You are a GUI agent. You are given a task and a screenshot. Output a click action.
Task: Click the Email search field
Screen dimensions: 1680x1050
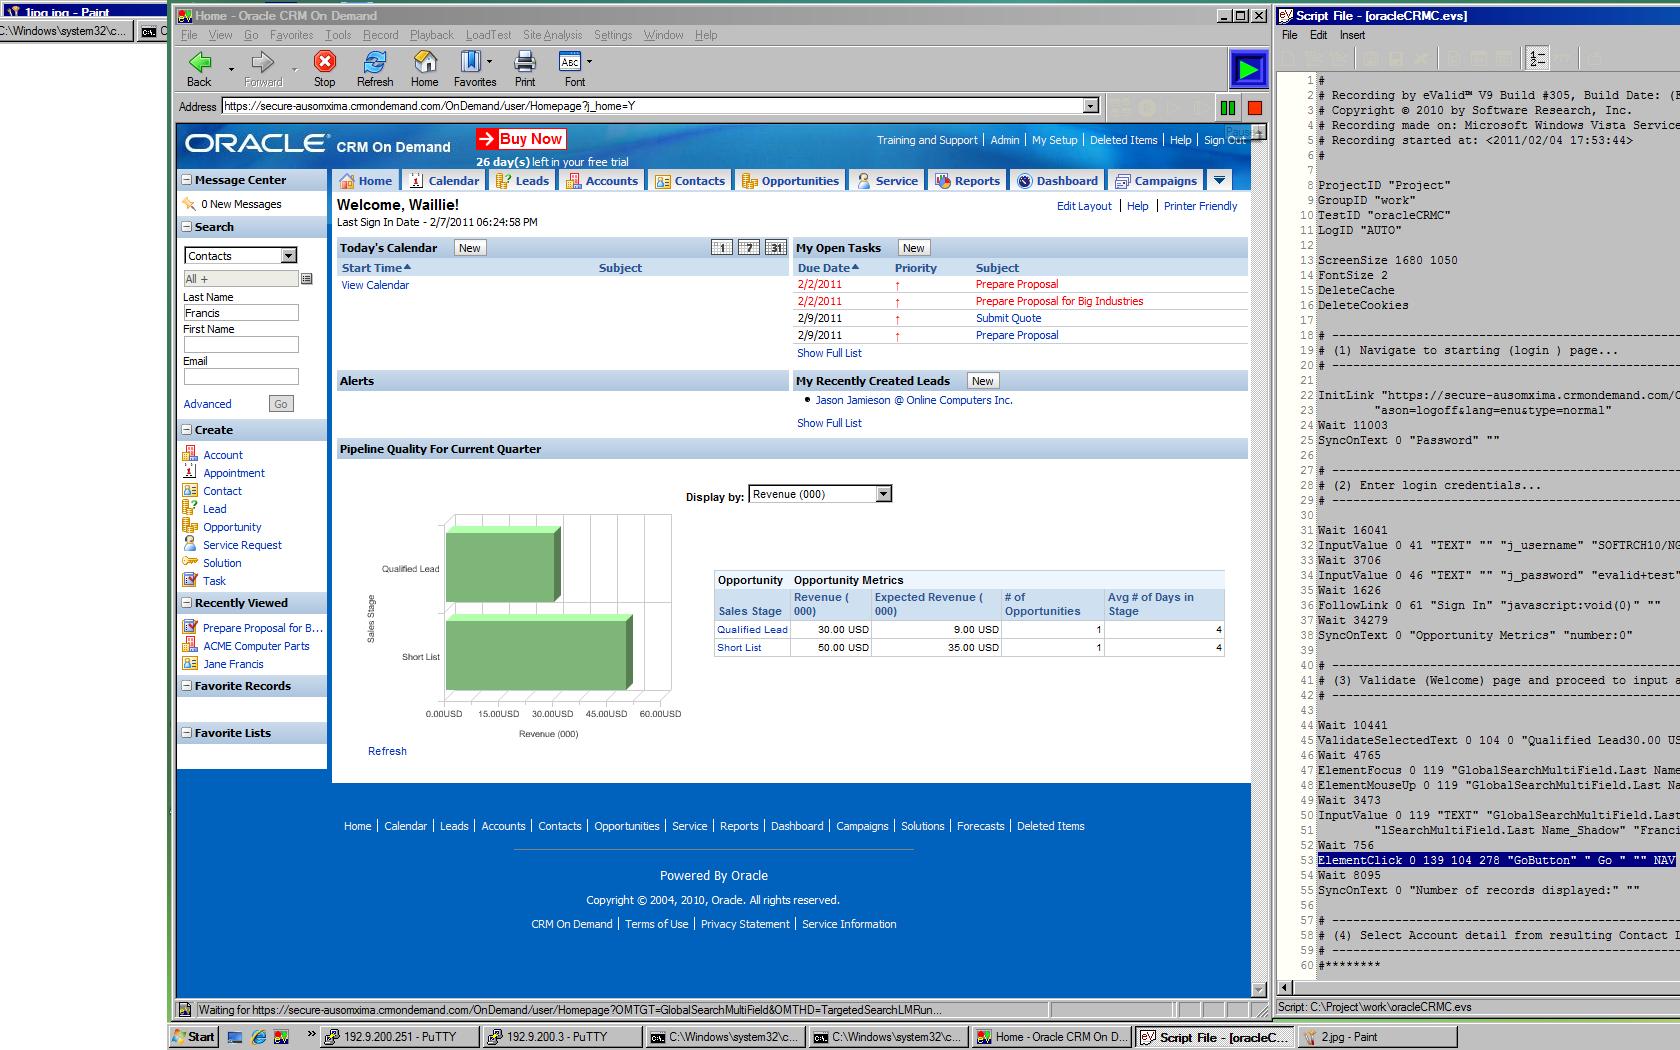coord(241,377)
